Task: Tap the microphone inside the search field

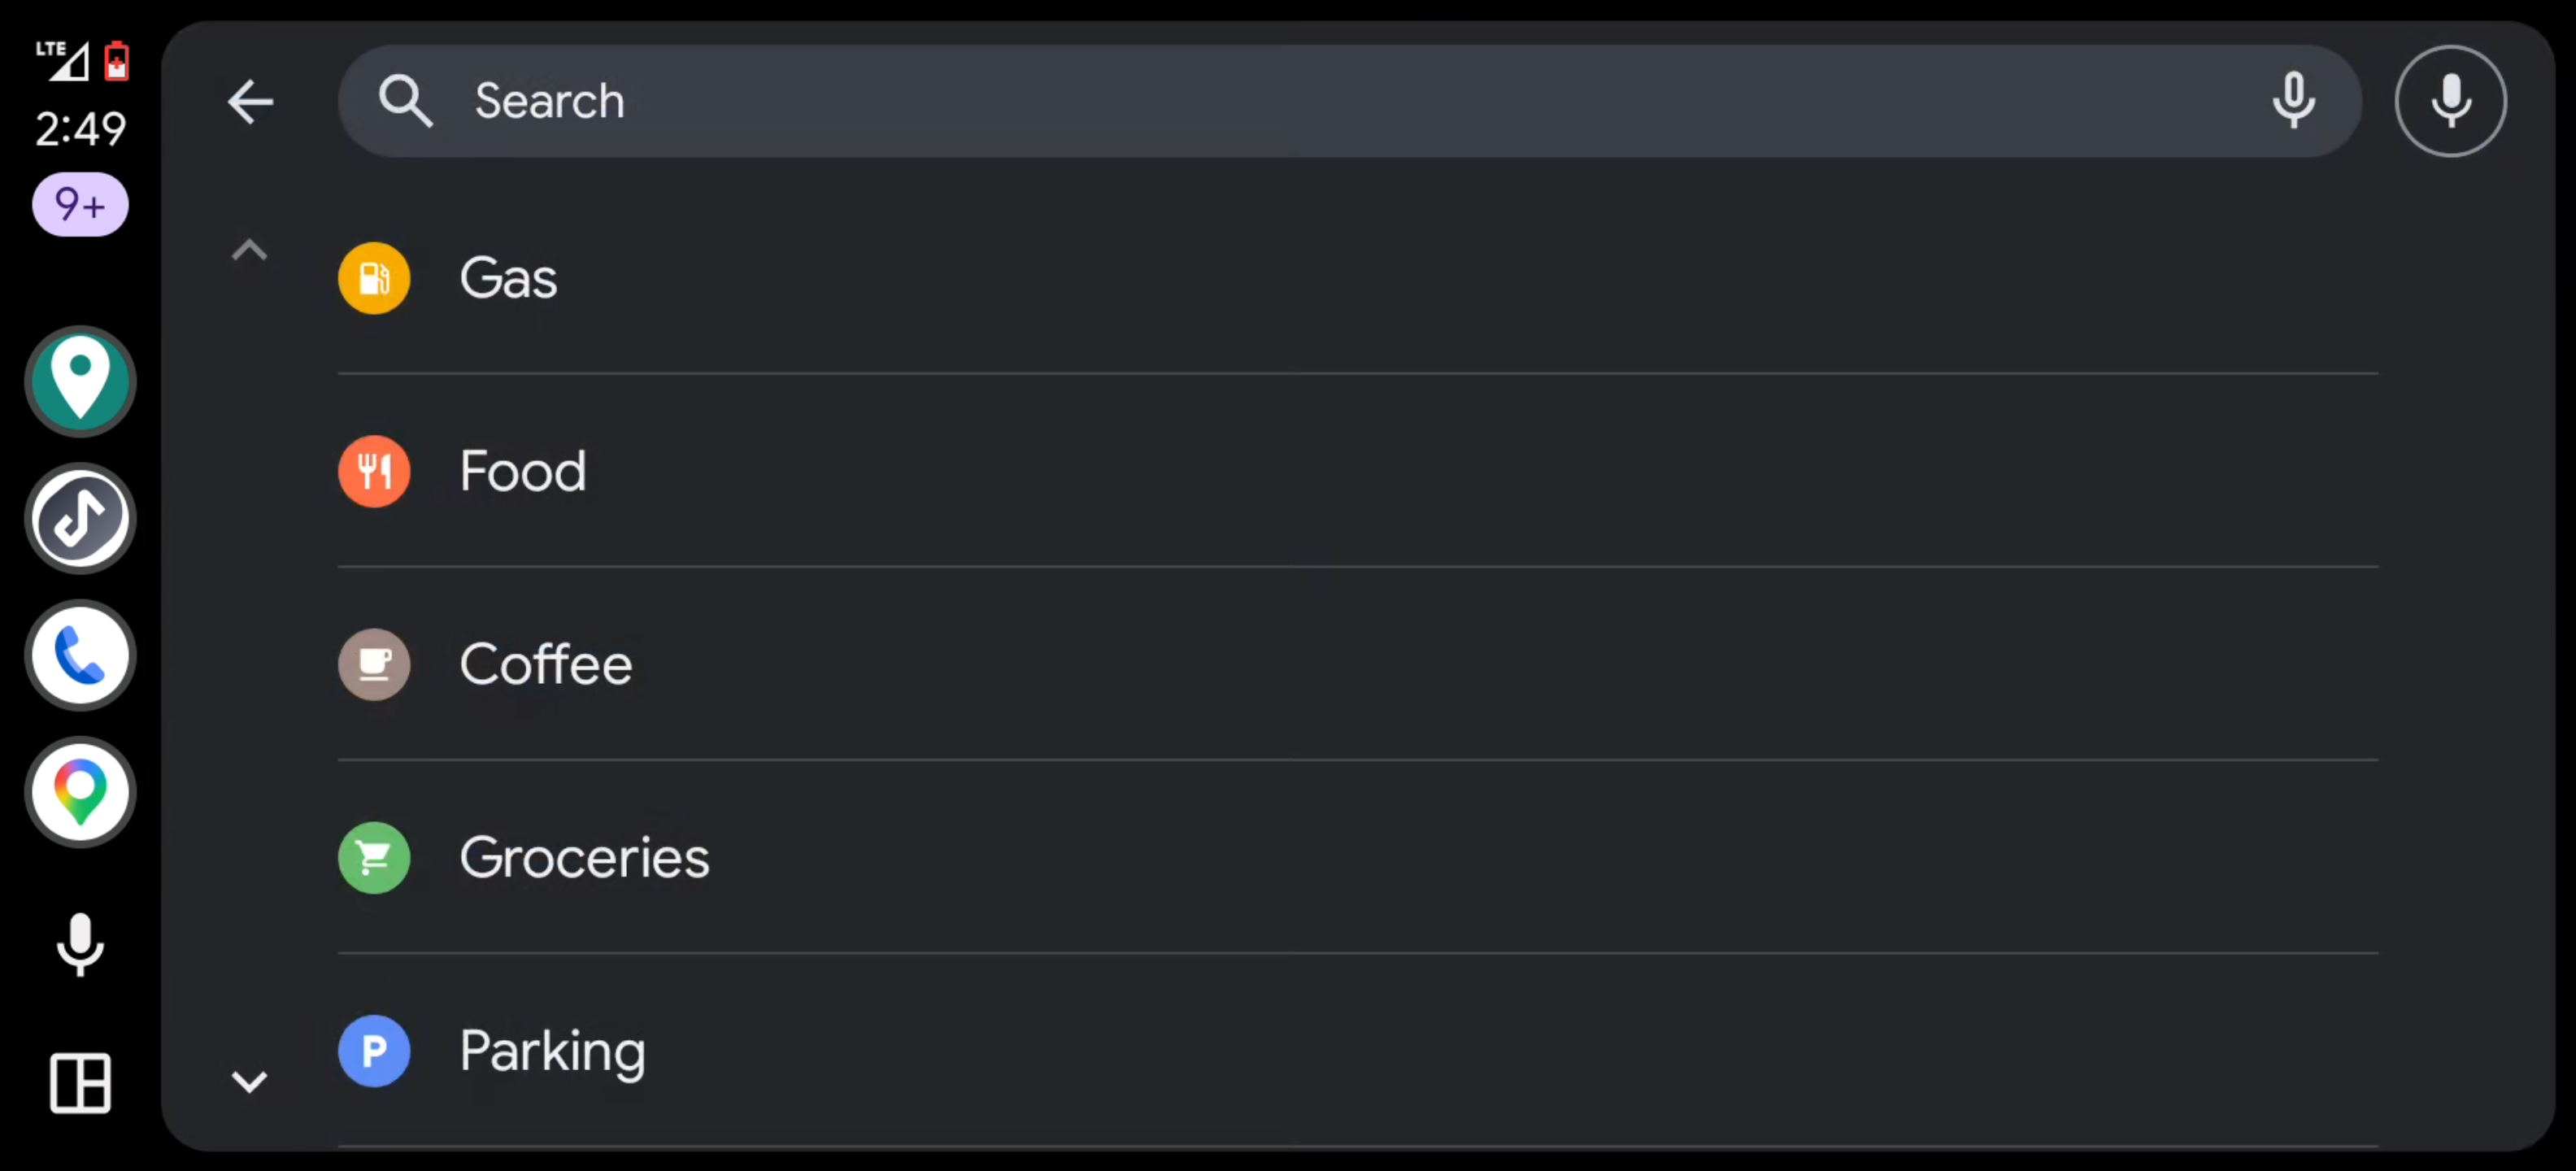Action: pos(2293,101)
